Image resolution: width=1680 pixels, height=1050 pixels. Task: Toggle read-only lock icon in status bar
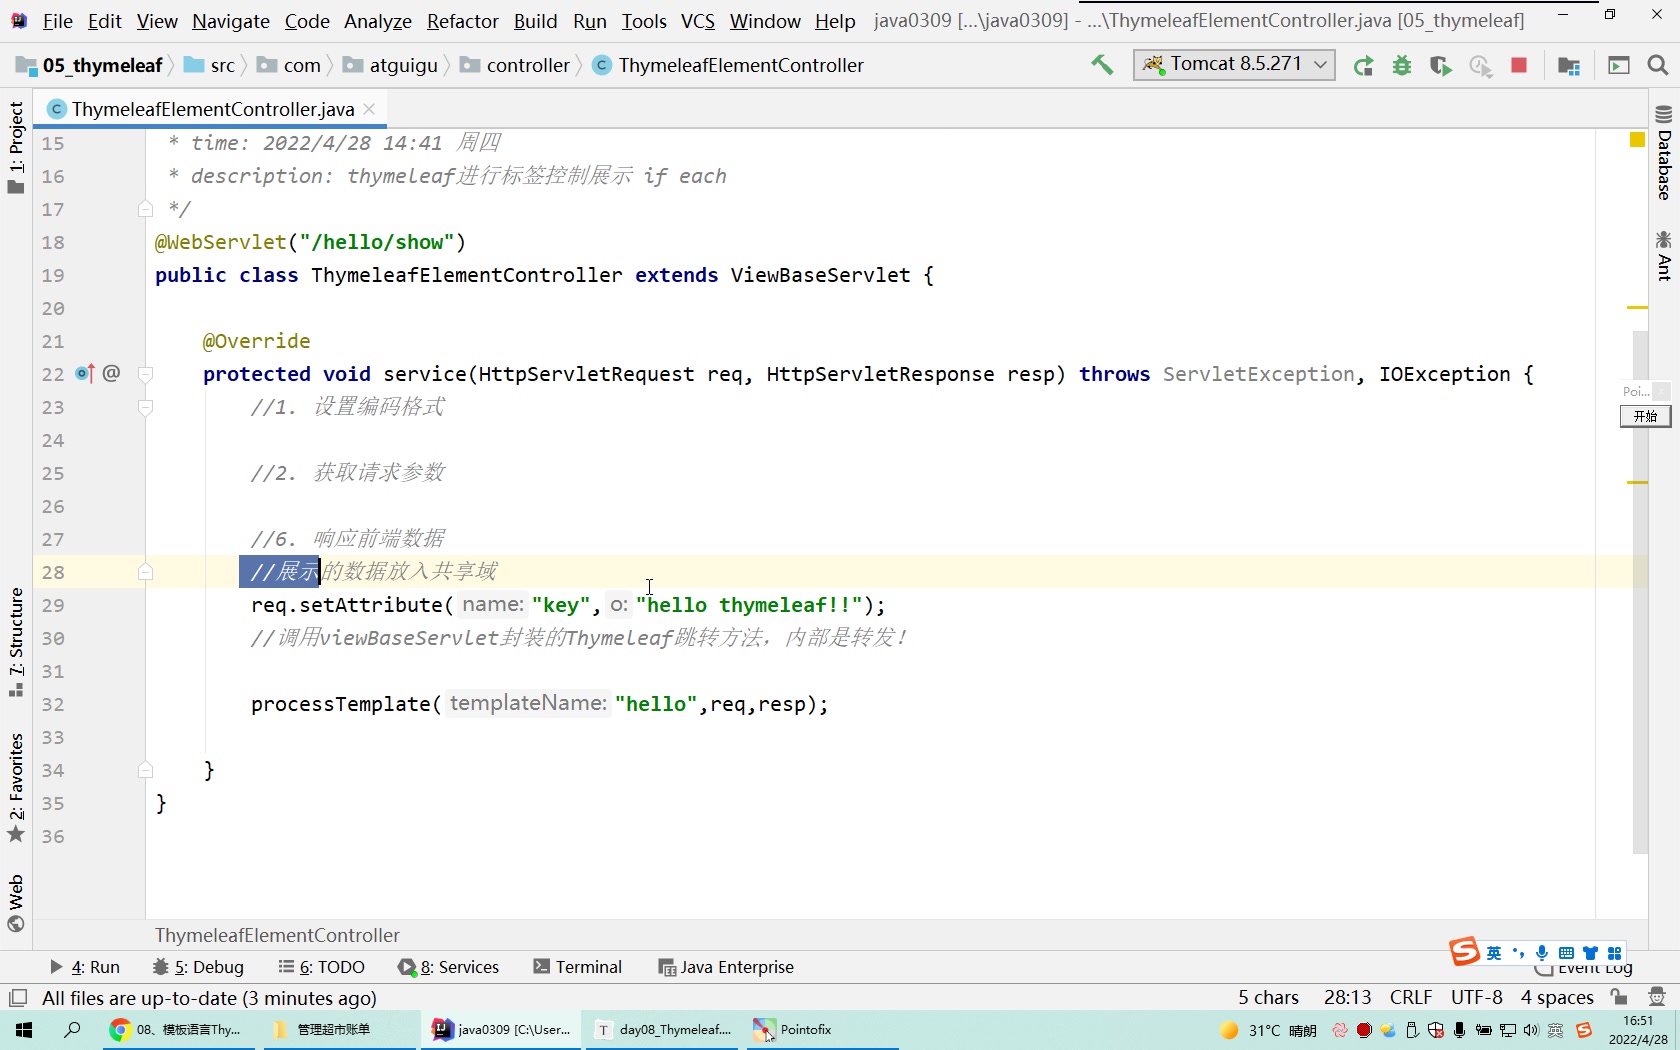(x=1619, y=998)
